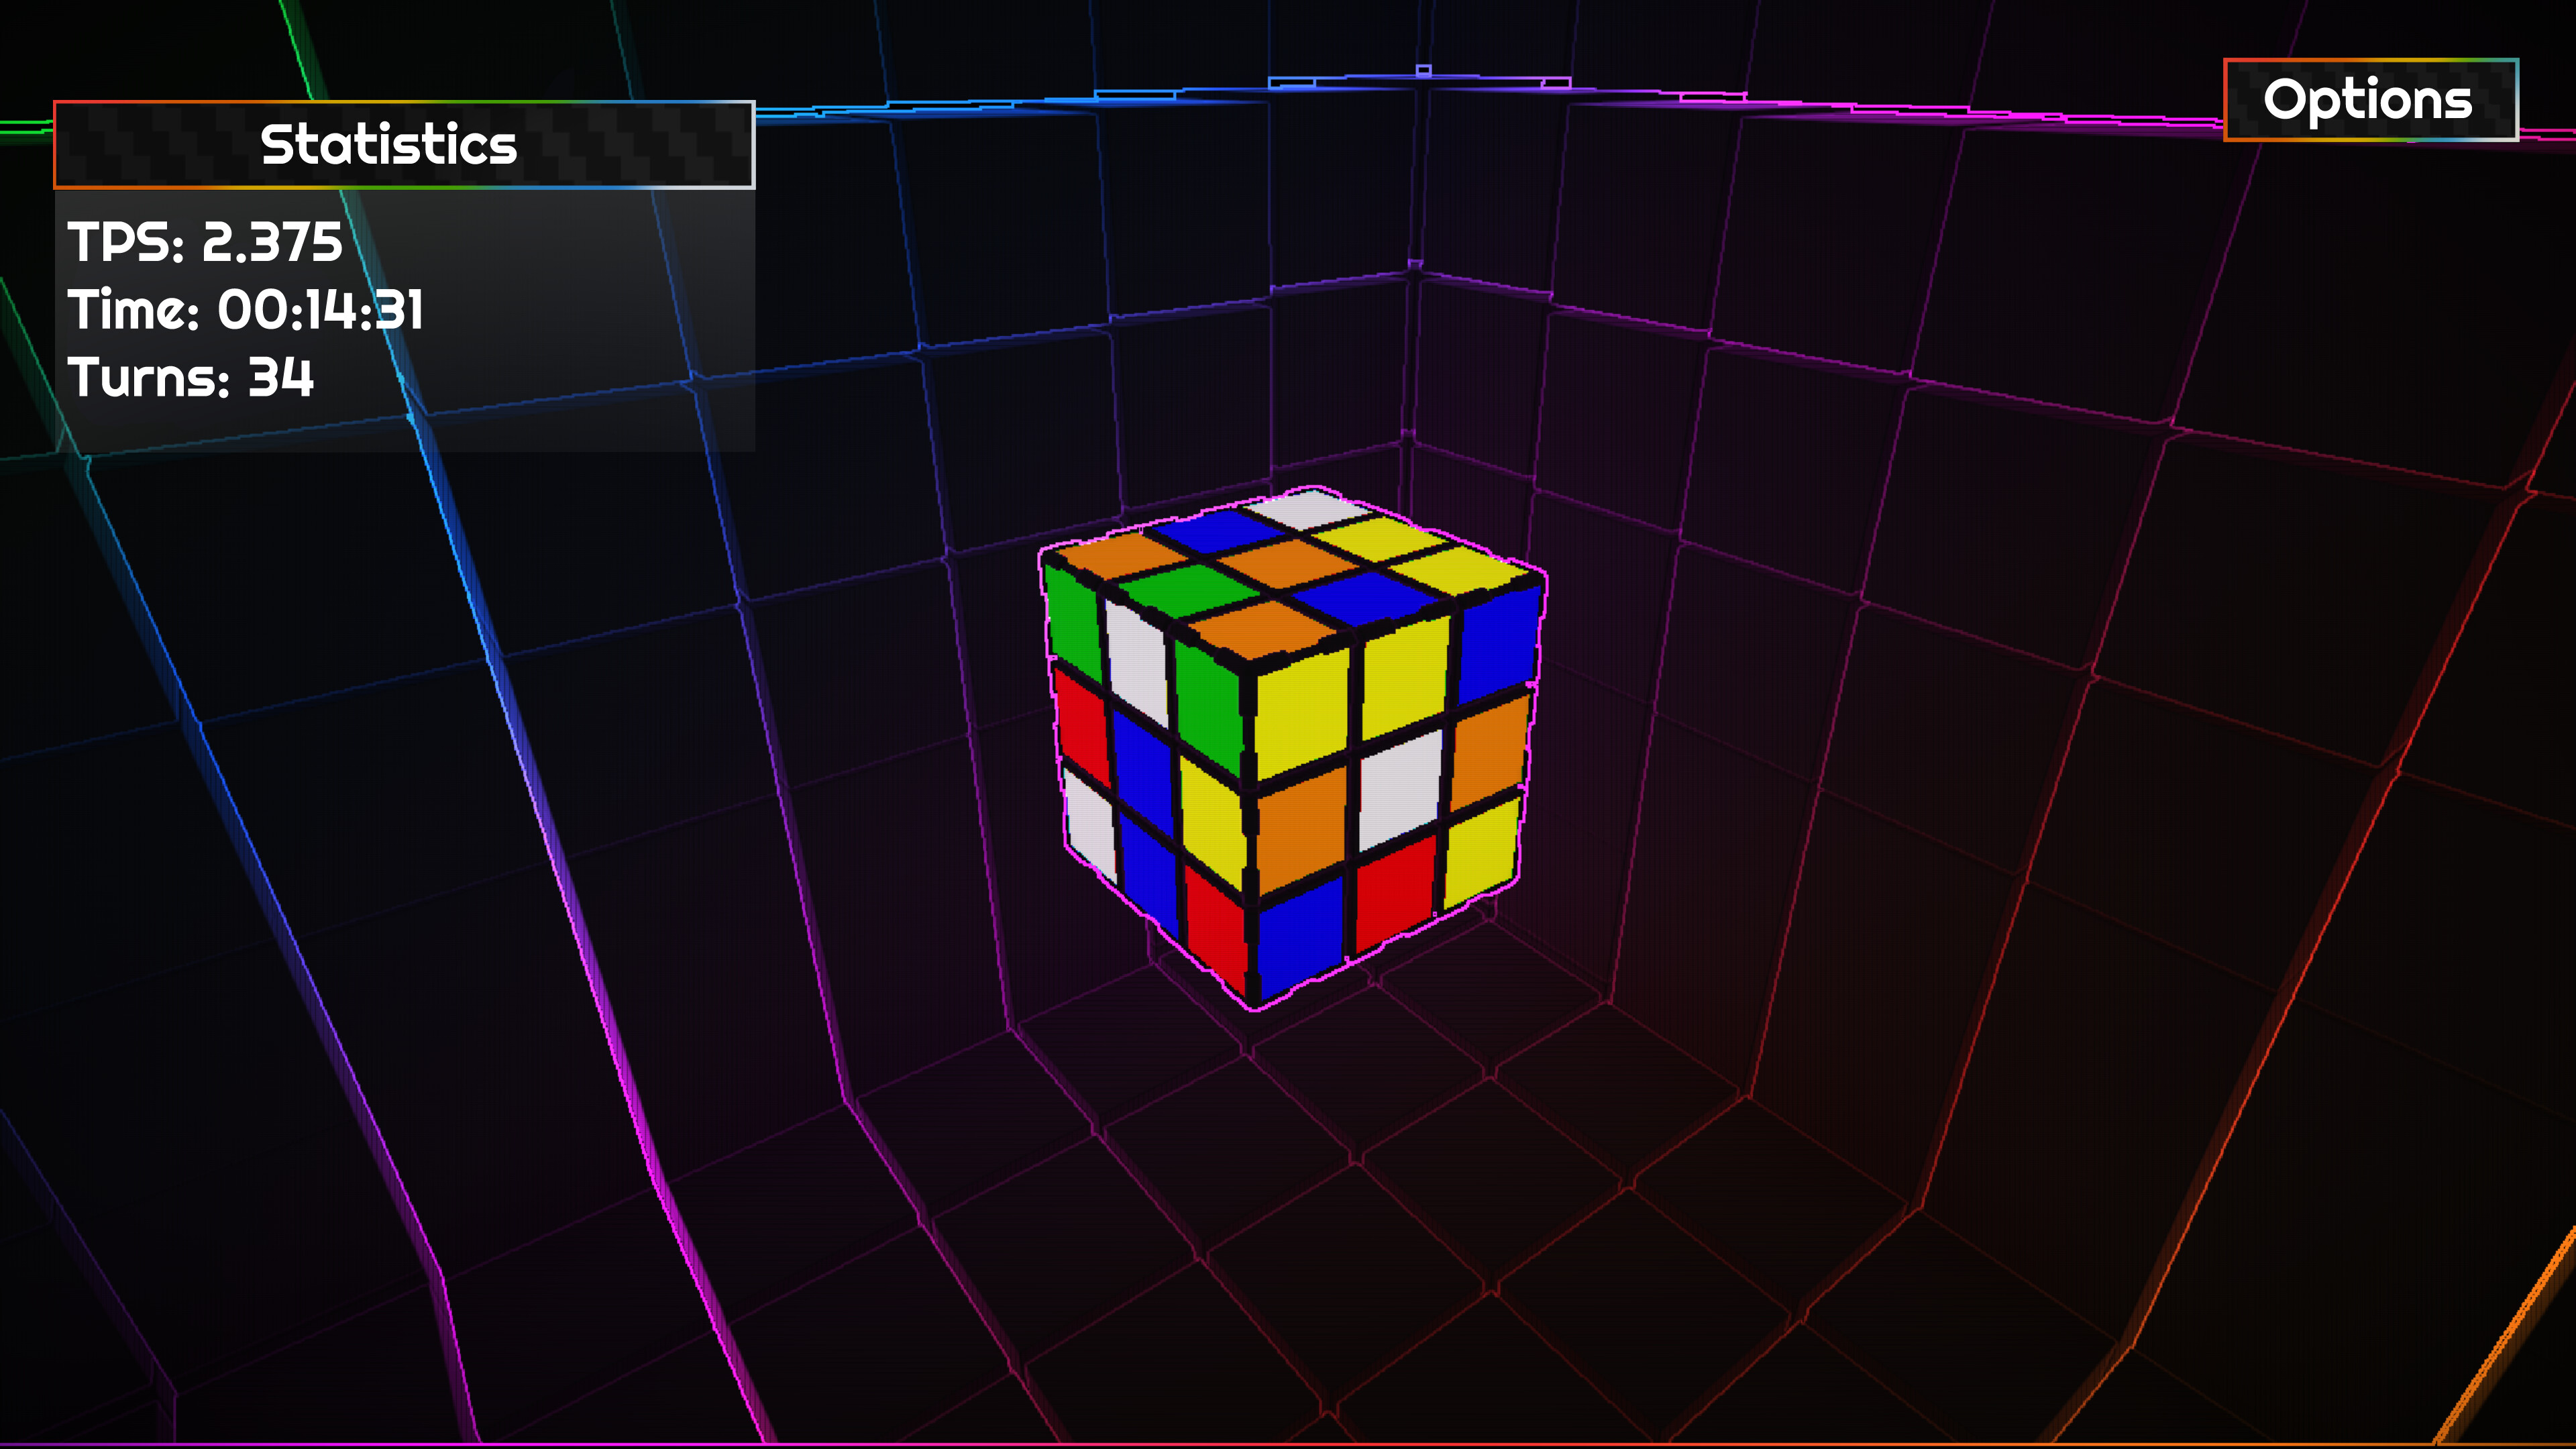The height and width of the screenshot is (1449, 2576).
Task: Select the "Time: 00:14:31" timer text
Action: 246,310
